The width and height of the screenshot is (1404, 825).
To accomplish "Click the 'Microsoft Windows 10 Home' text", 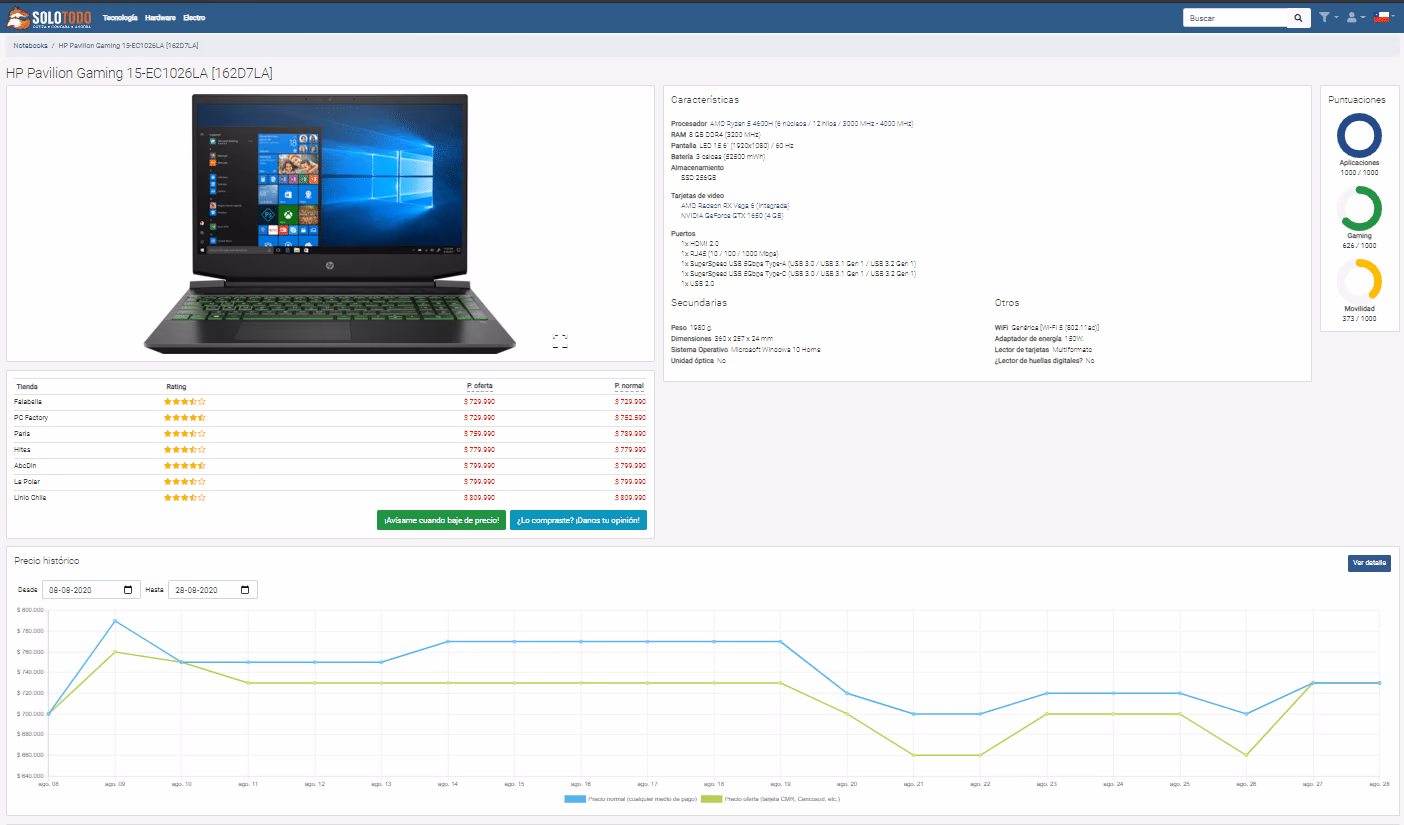I will pos(776,350).
